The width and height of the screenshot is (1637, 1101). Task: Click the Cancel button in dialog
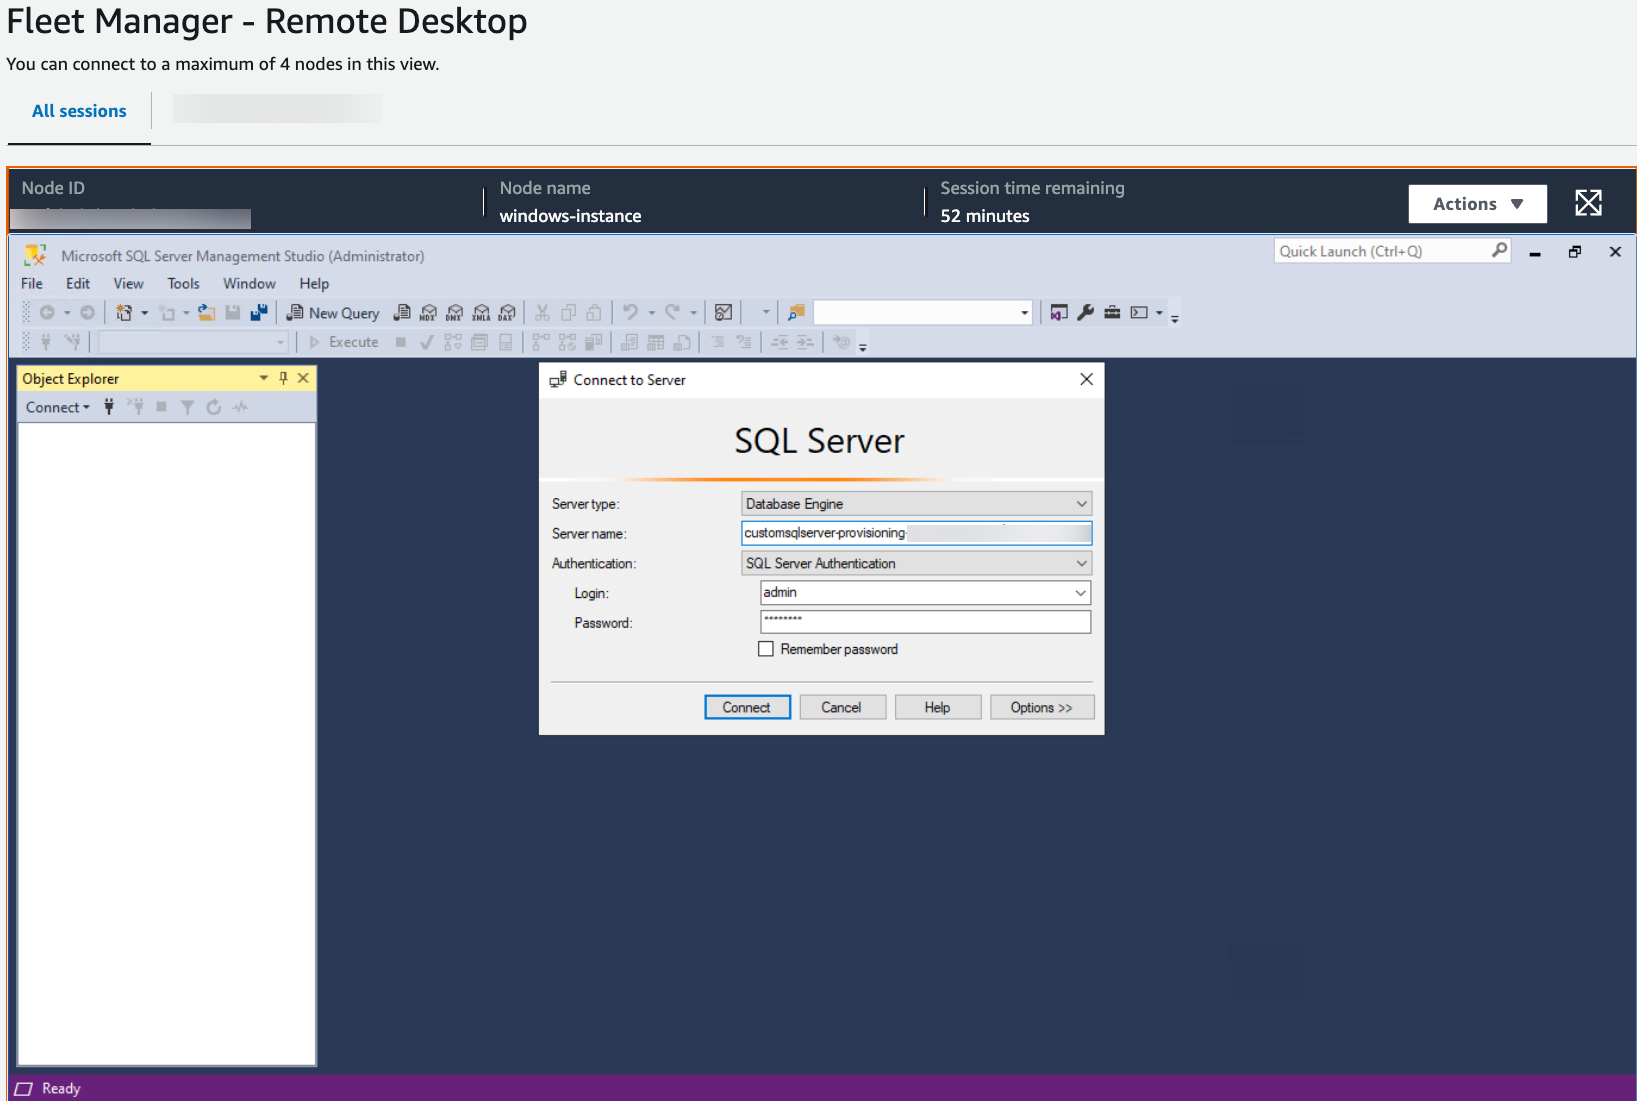[x=841, y=707]
